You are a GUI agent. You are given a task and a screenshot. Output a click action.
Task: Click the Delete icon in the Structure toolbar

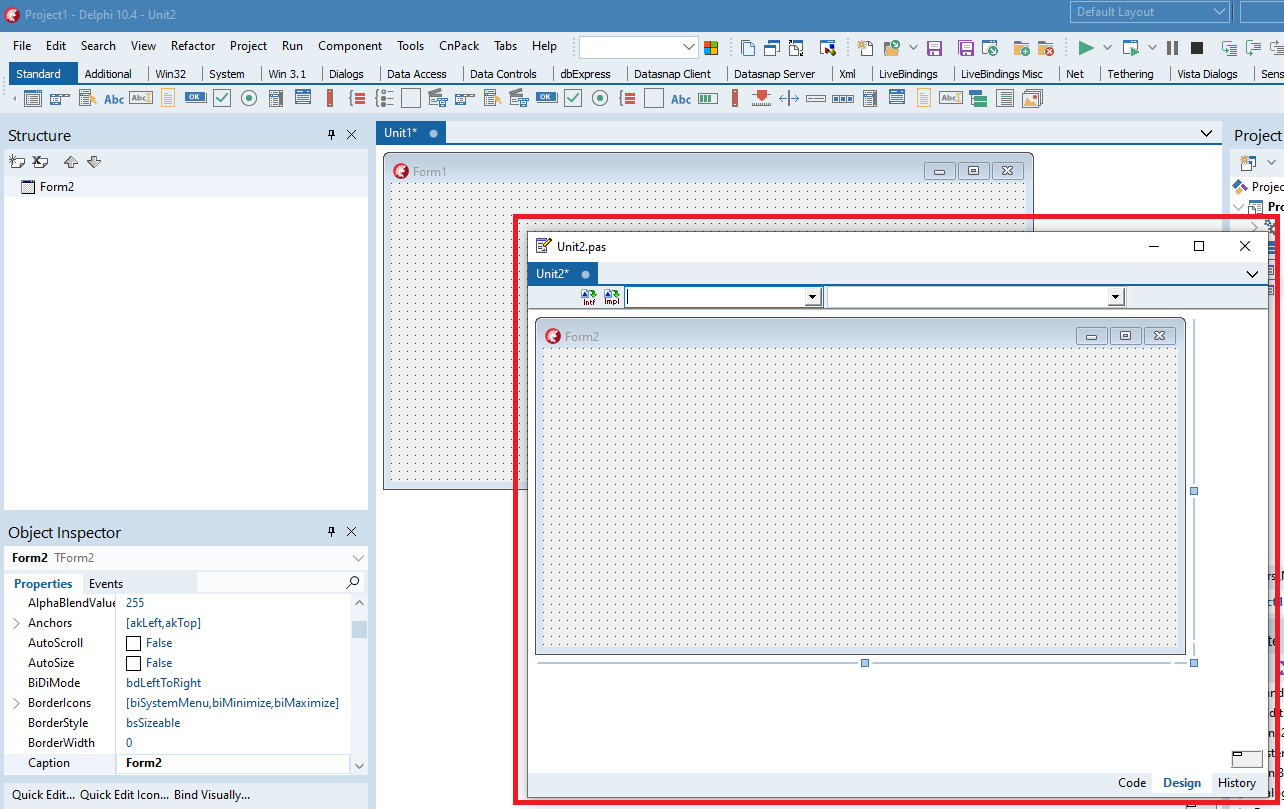point(40,162)
